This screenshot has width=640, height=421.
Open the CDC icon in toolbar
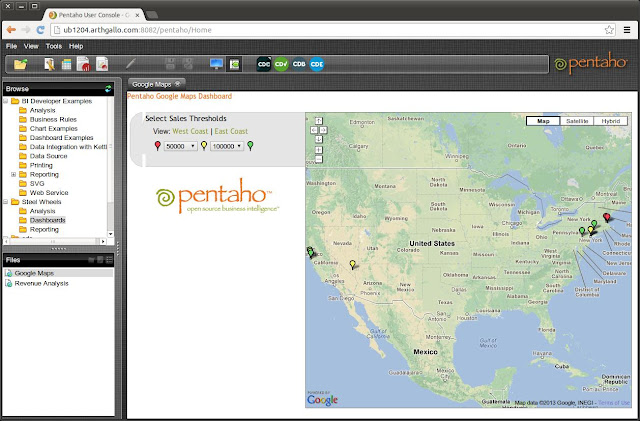(264, 64)
